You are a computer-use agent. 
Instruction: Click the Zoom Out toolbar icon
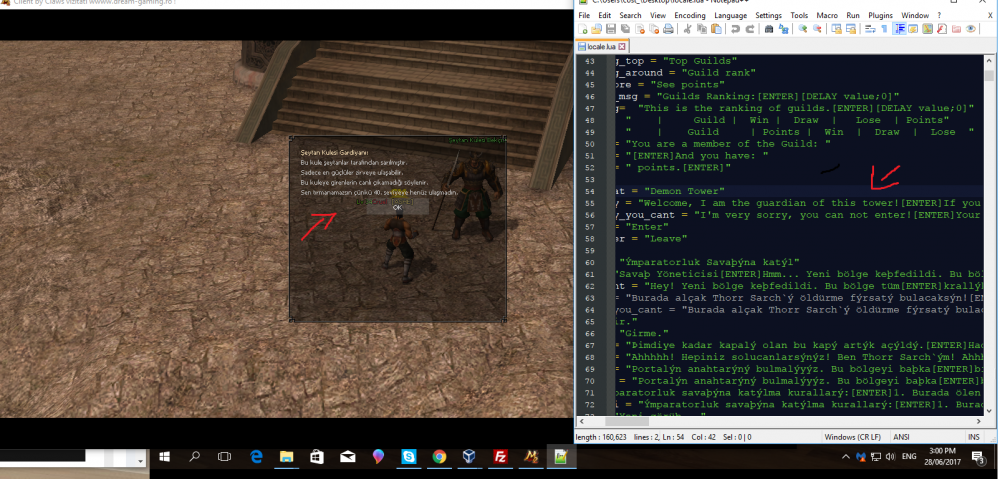coord(817,29)
